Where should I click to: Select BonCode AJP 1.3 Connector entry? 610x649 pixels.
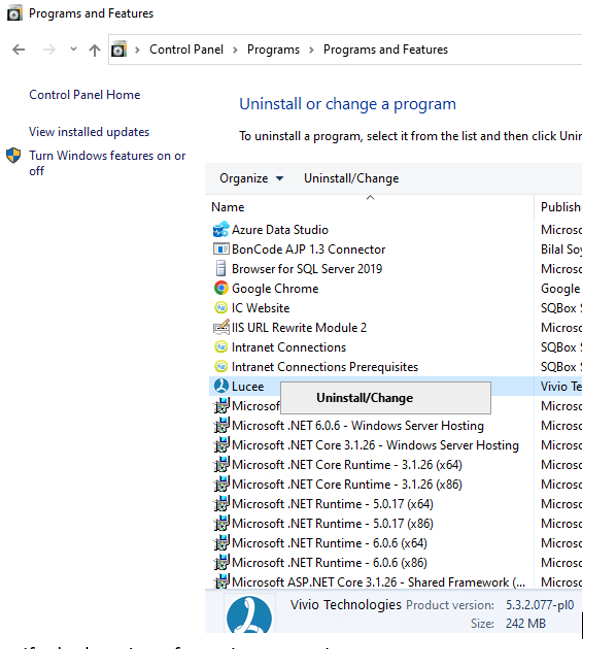pos(308,249)
